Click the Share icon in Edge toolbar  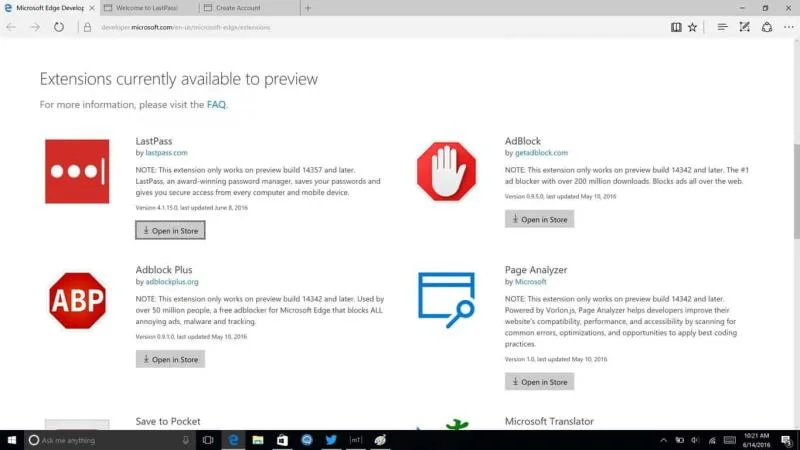(x=767, y=28)
